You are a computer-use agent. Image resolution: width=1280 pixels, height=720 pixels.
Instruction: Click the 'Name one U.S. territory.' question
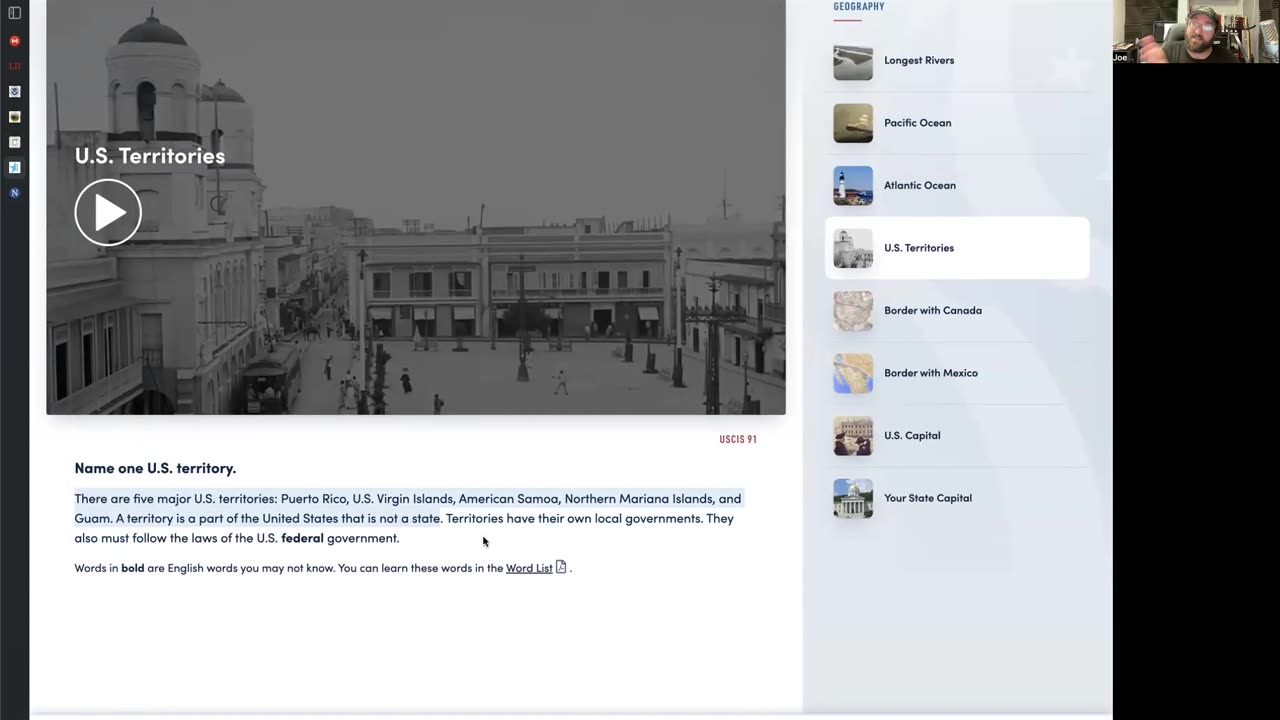pos(155,468)
